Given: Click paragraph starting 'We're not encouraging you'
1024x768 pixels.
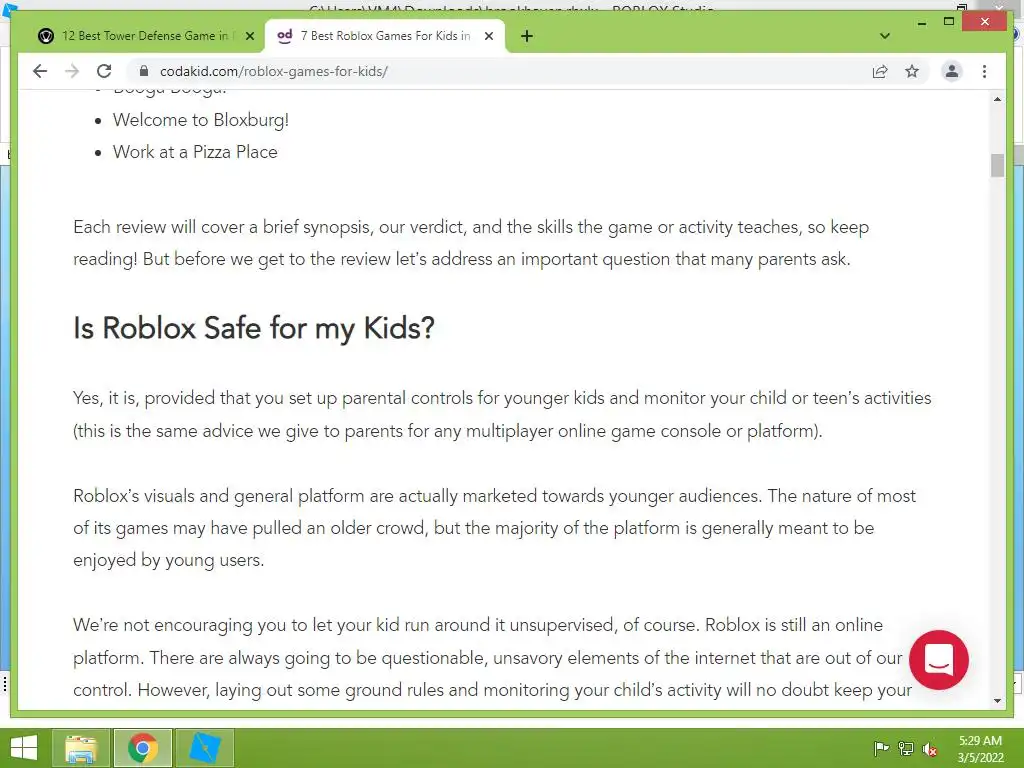Looking at the screenshot, I should (492, 657).
